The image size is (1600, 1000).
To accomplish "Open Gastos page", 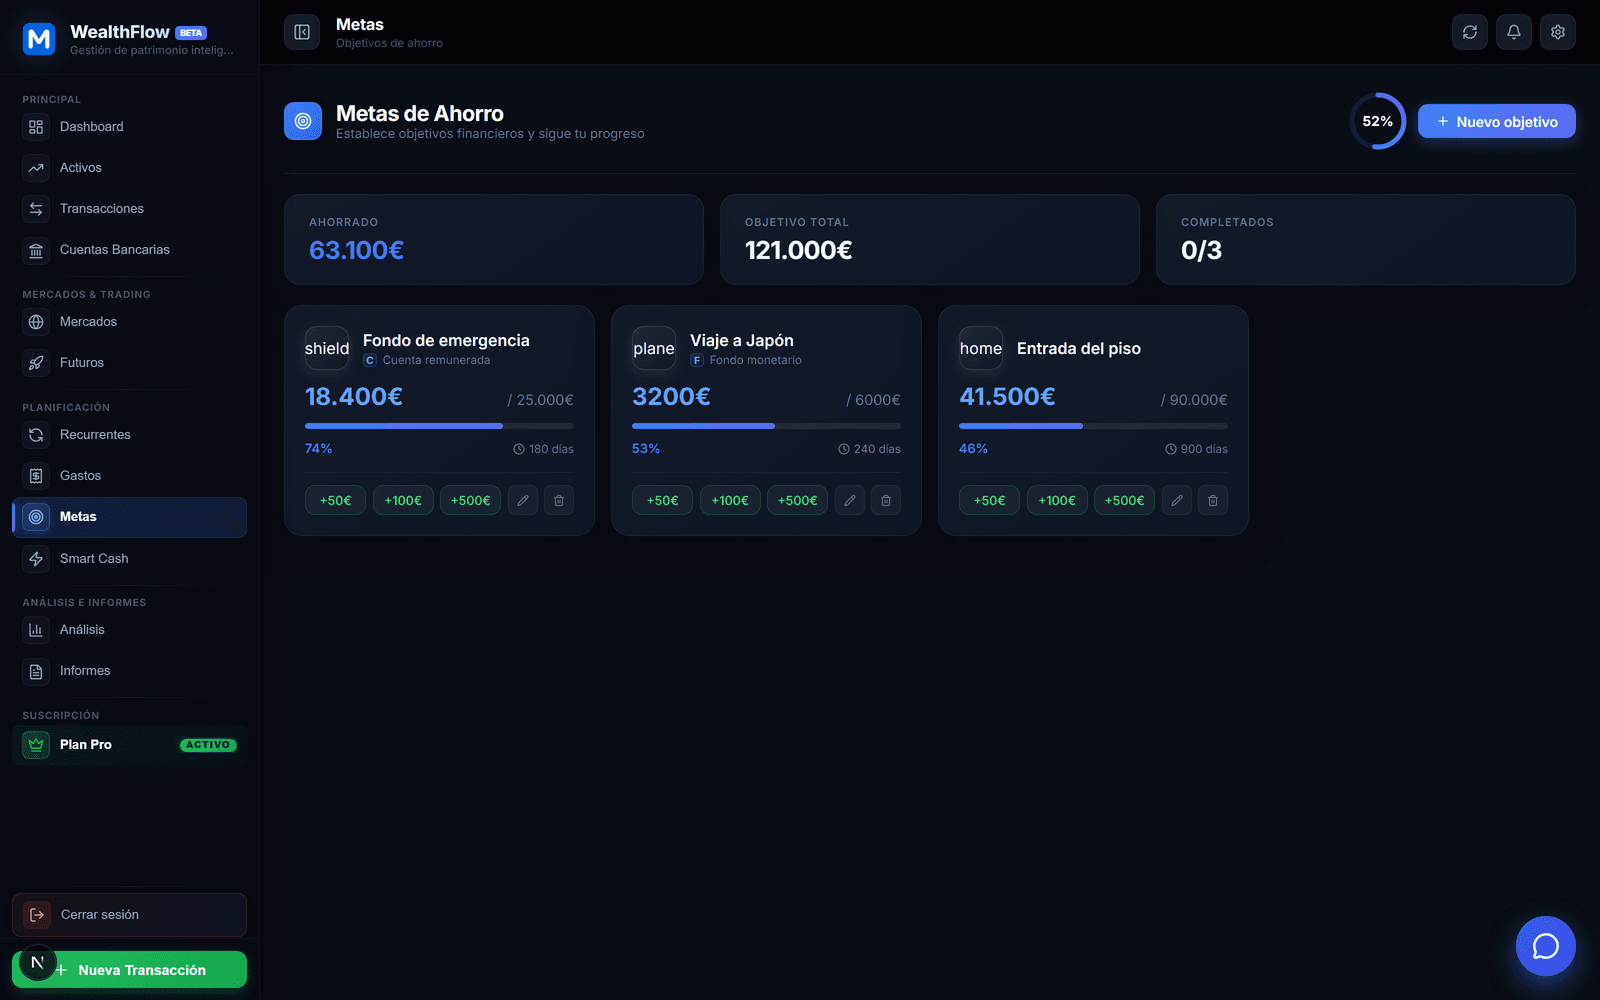I will (x=129, y=476).
